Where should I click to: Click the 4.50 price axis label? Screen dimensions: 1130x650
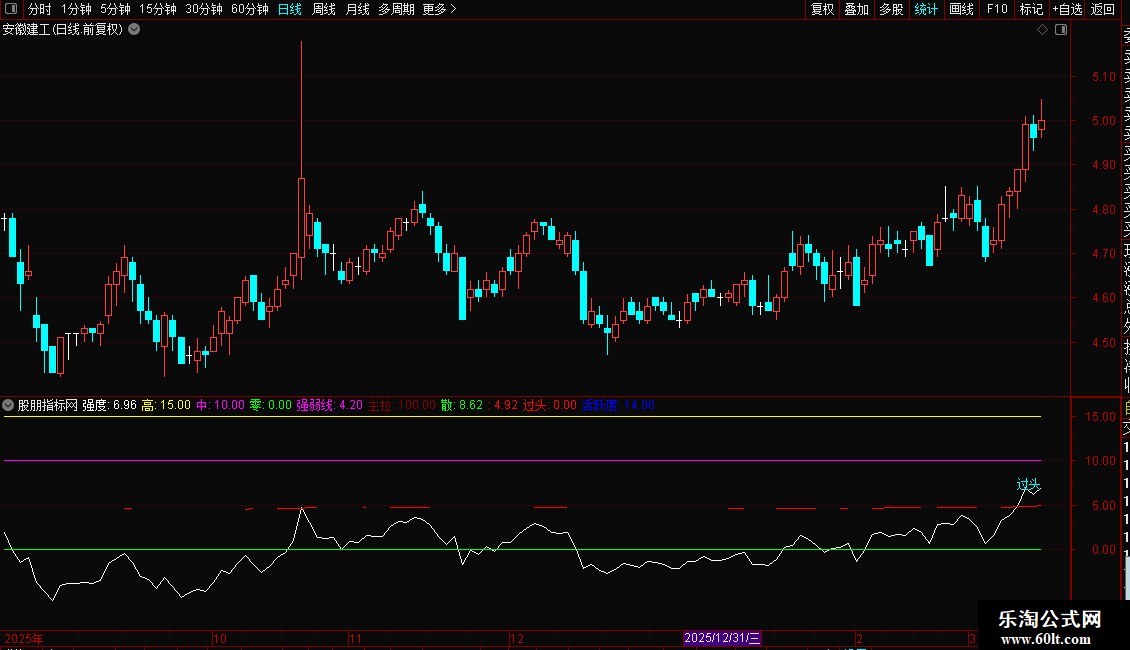[1103, 343]
